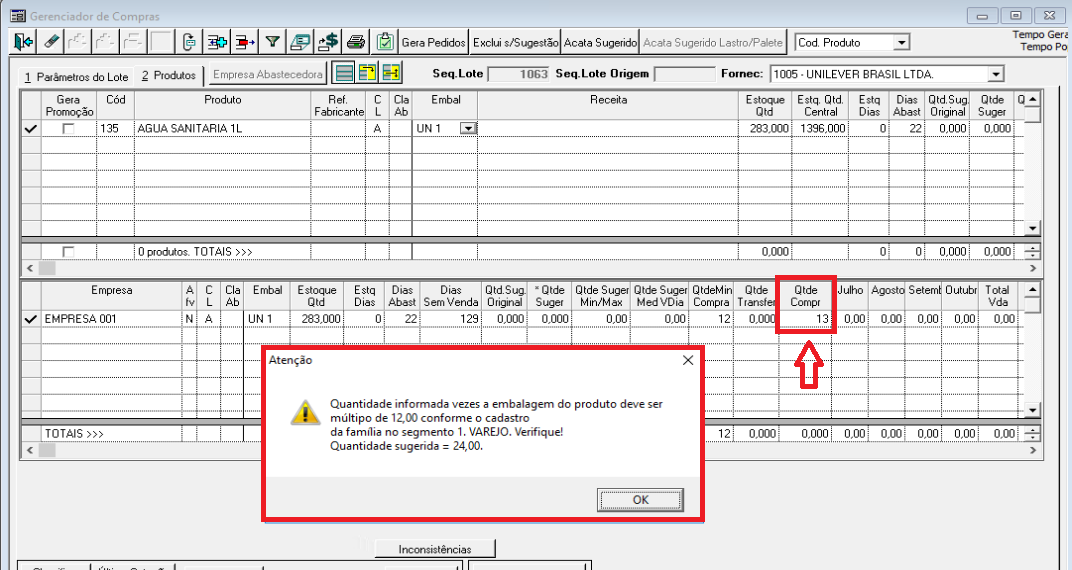Image resolution: width=1072 pixels, height=570 pixels.
Task: Click stepper beside products TOTAIS row
Action: (x=1032, y=252)
